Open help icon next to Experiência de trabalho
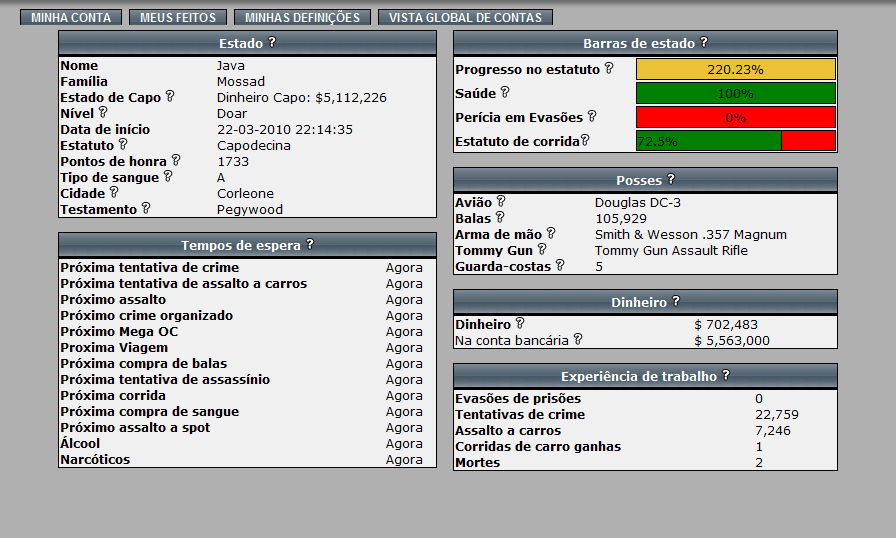896x538 pixels. (x=726, y=376)
